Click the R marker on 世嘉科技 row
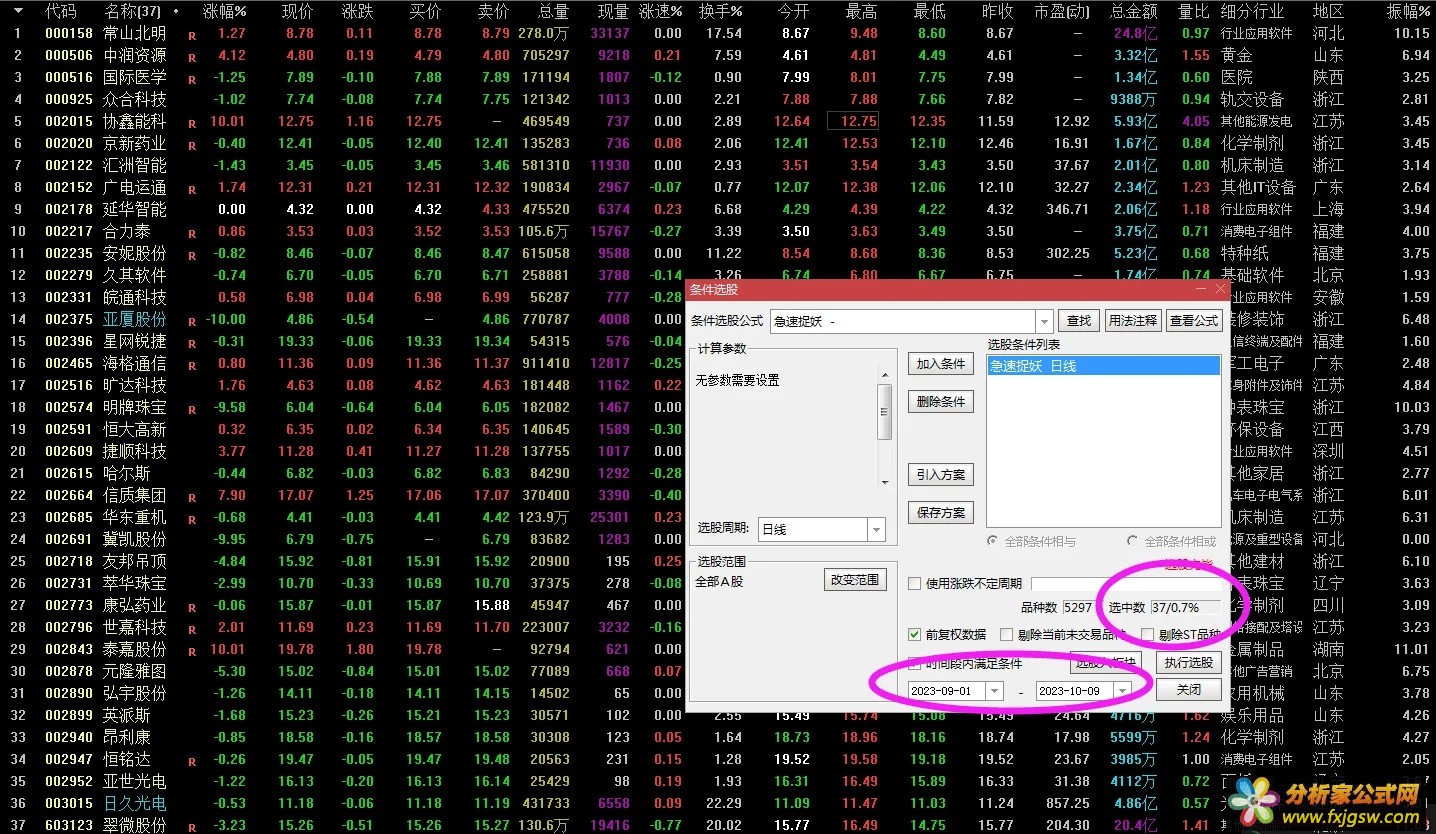This screenshot has width=1436, height=834. (x=192, y=629)
